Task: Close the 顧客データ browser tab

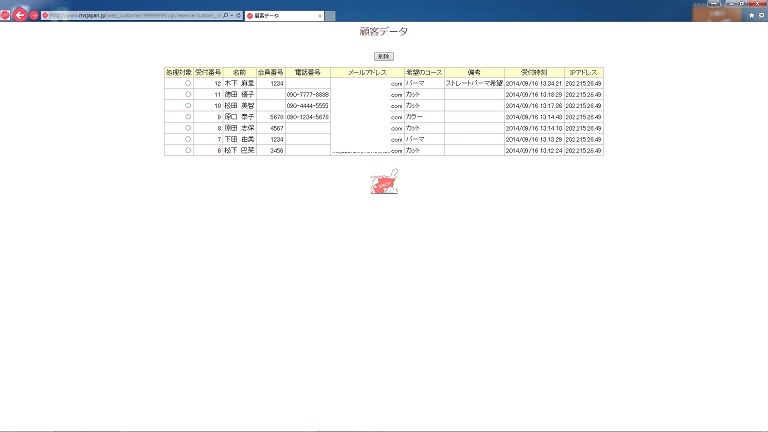Action: [320, 16]
